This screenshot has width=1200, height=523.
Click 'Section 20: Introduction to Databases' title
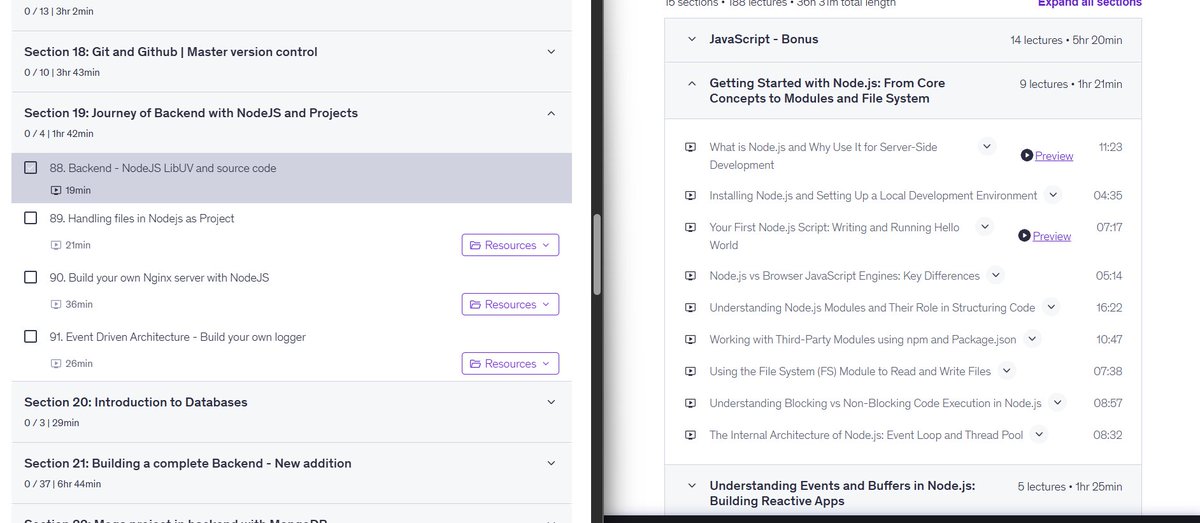coord(136,402)
